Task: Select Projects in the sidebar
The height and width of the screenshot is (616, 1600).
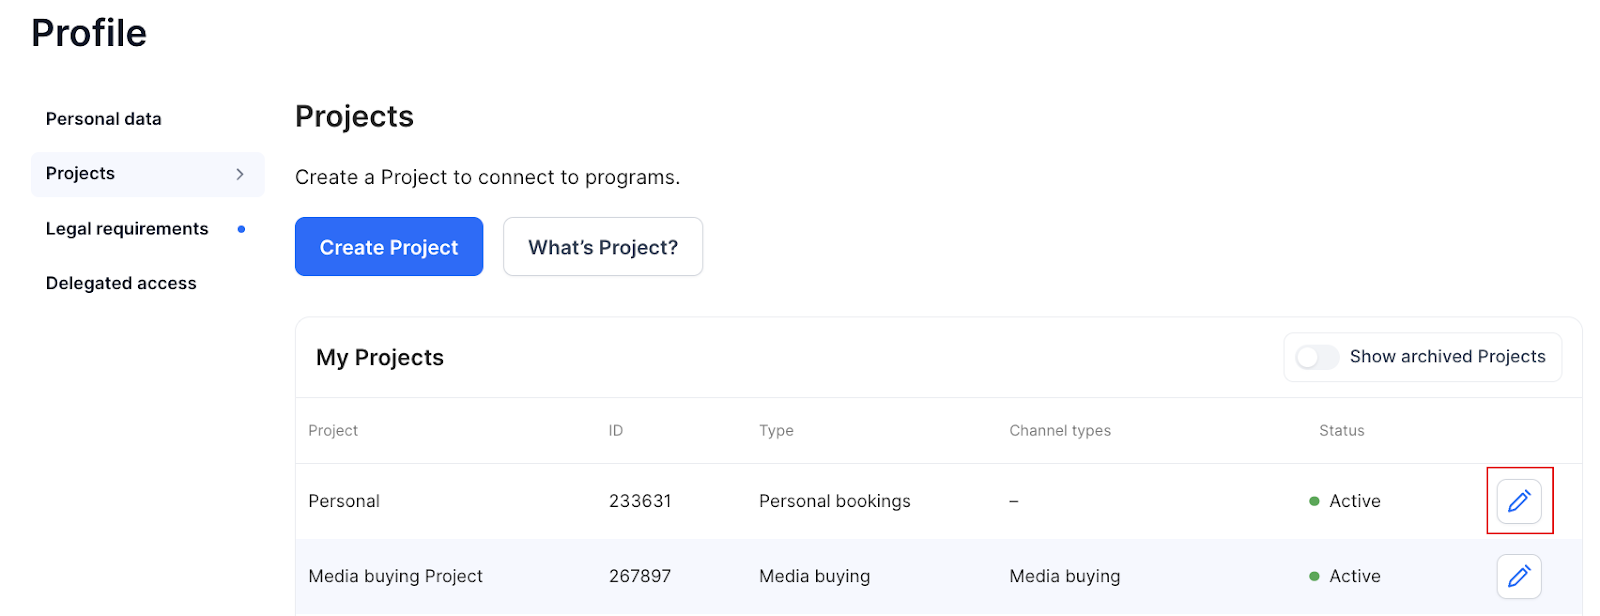Action: pyautogui.click(x=148, y=174)
